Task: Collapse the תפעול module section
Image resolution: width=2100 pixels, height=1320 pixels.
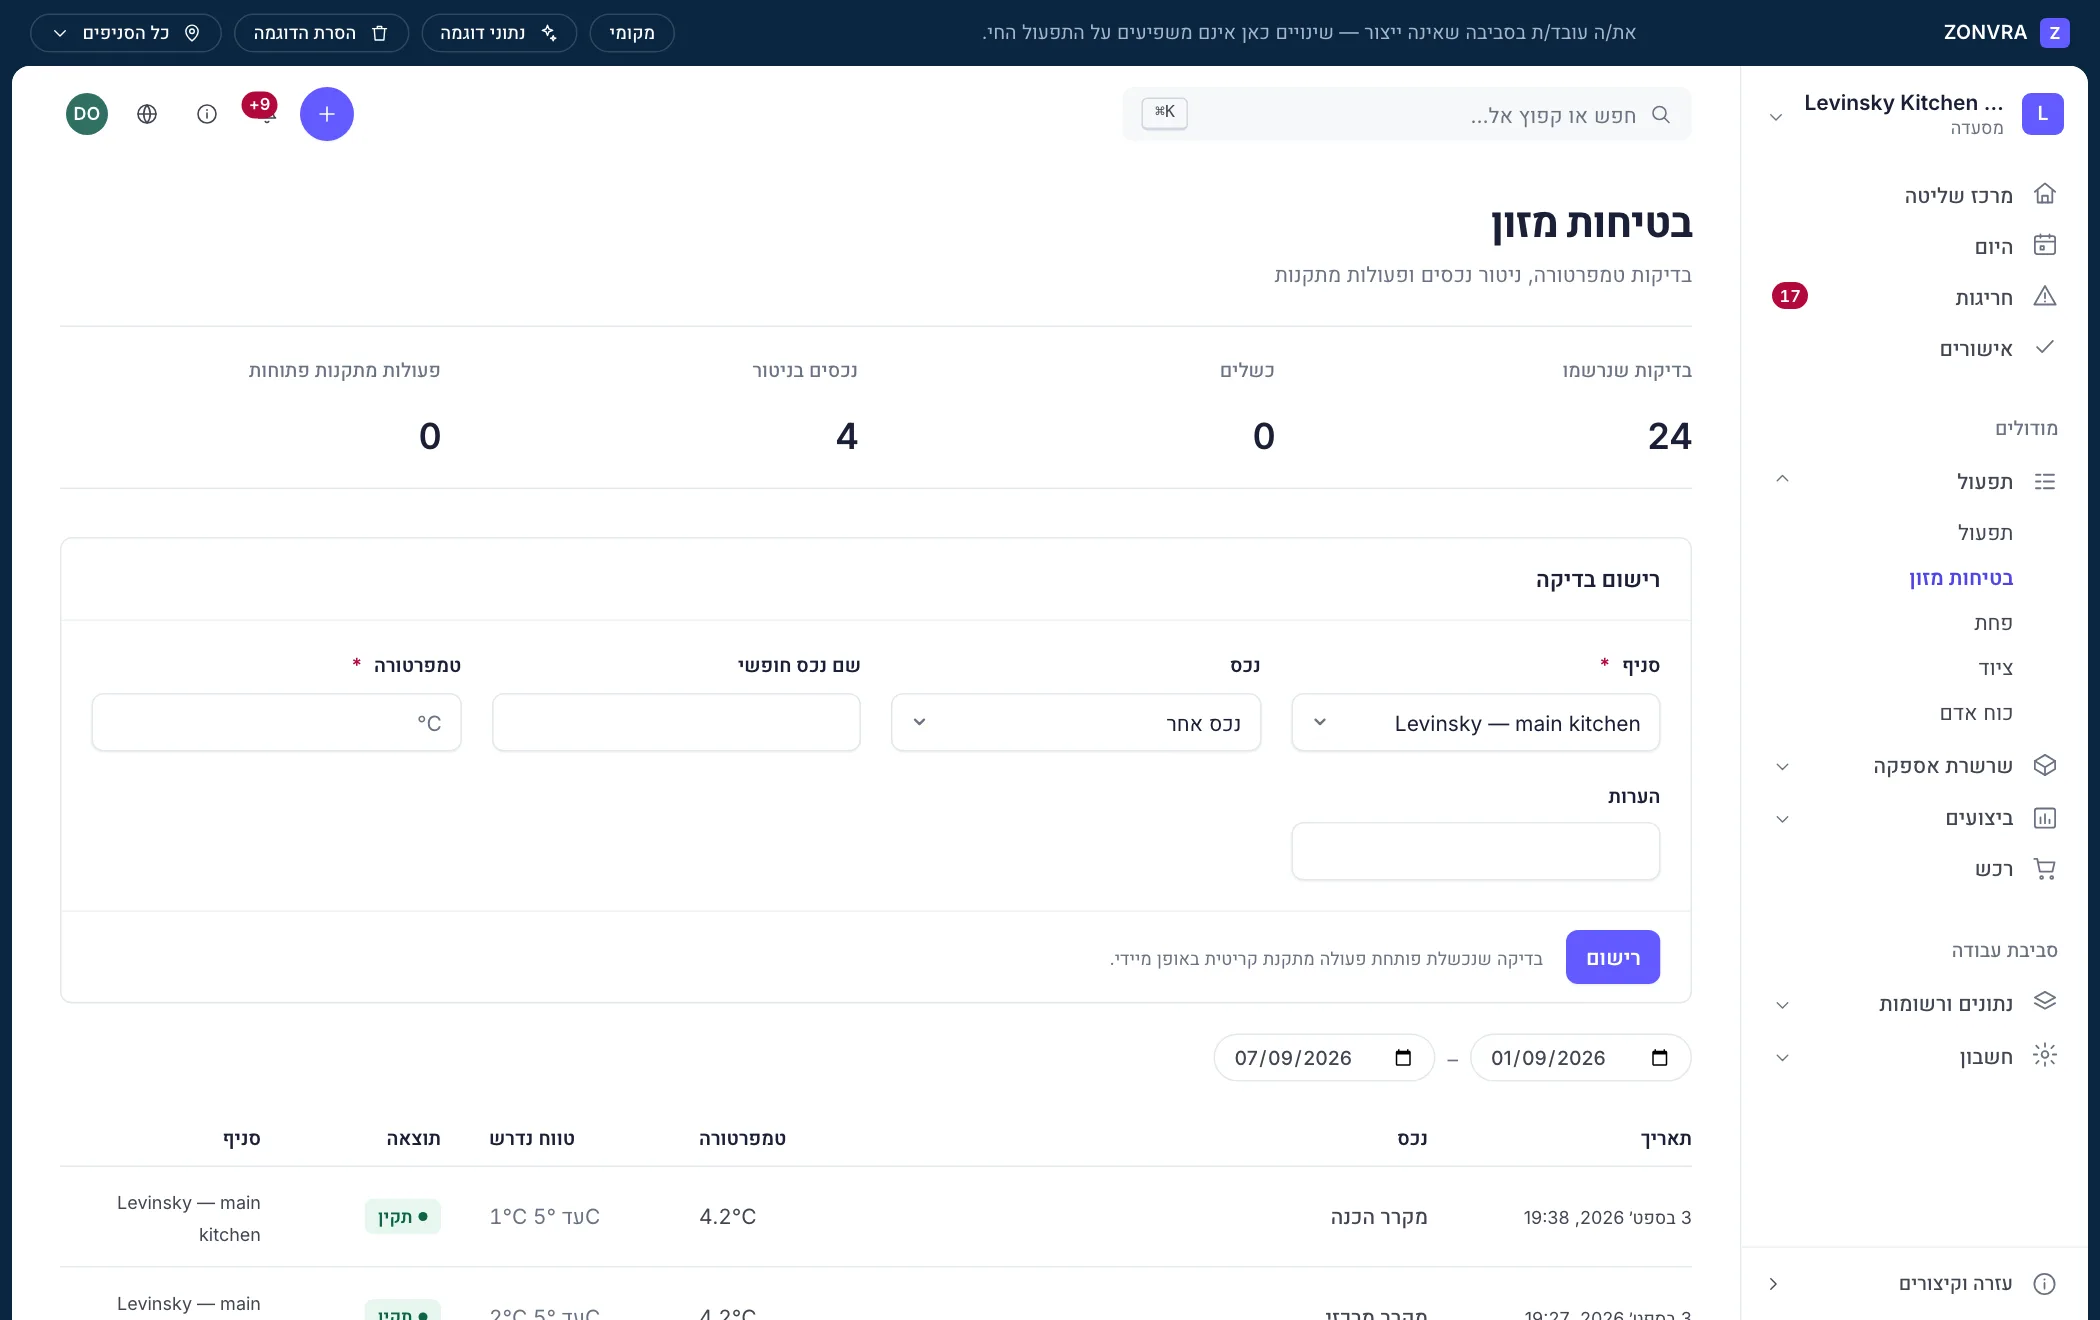Action: [x=1782, y=479]
